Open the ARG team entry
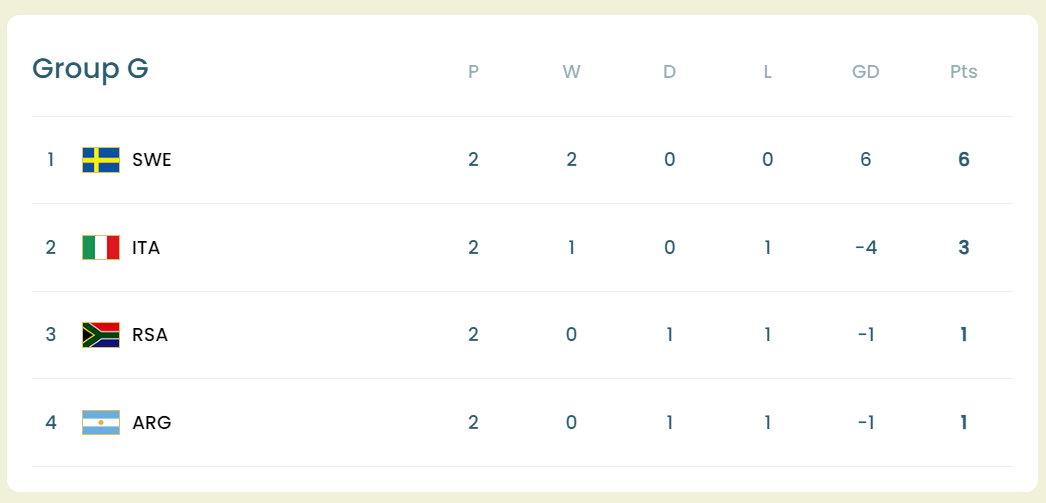The image size is (1046, 503). click(152, 422)
